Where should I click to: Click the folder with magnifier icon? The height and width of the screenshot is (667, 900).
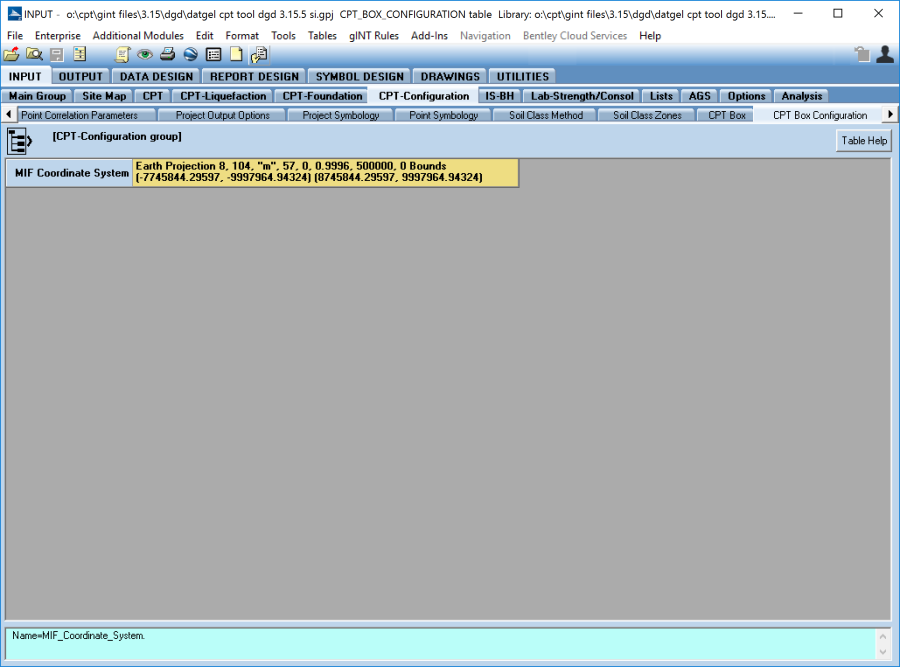click(x=34, y=55)
